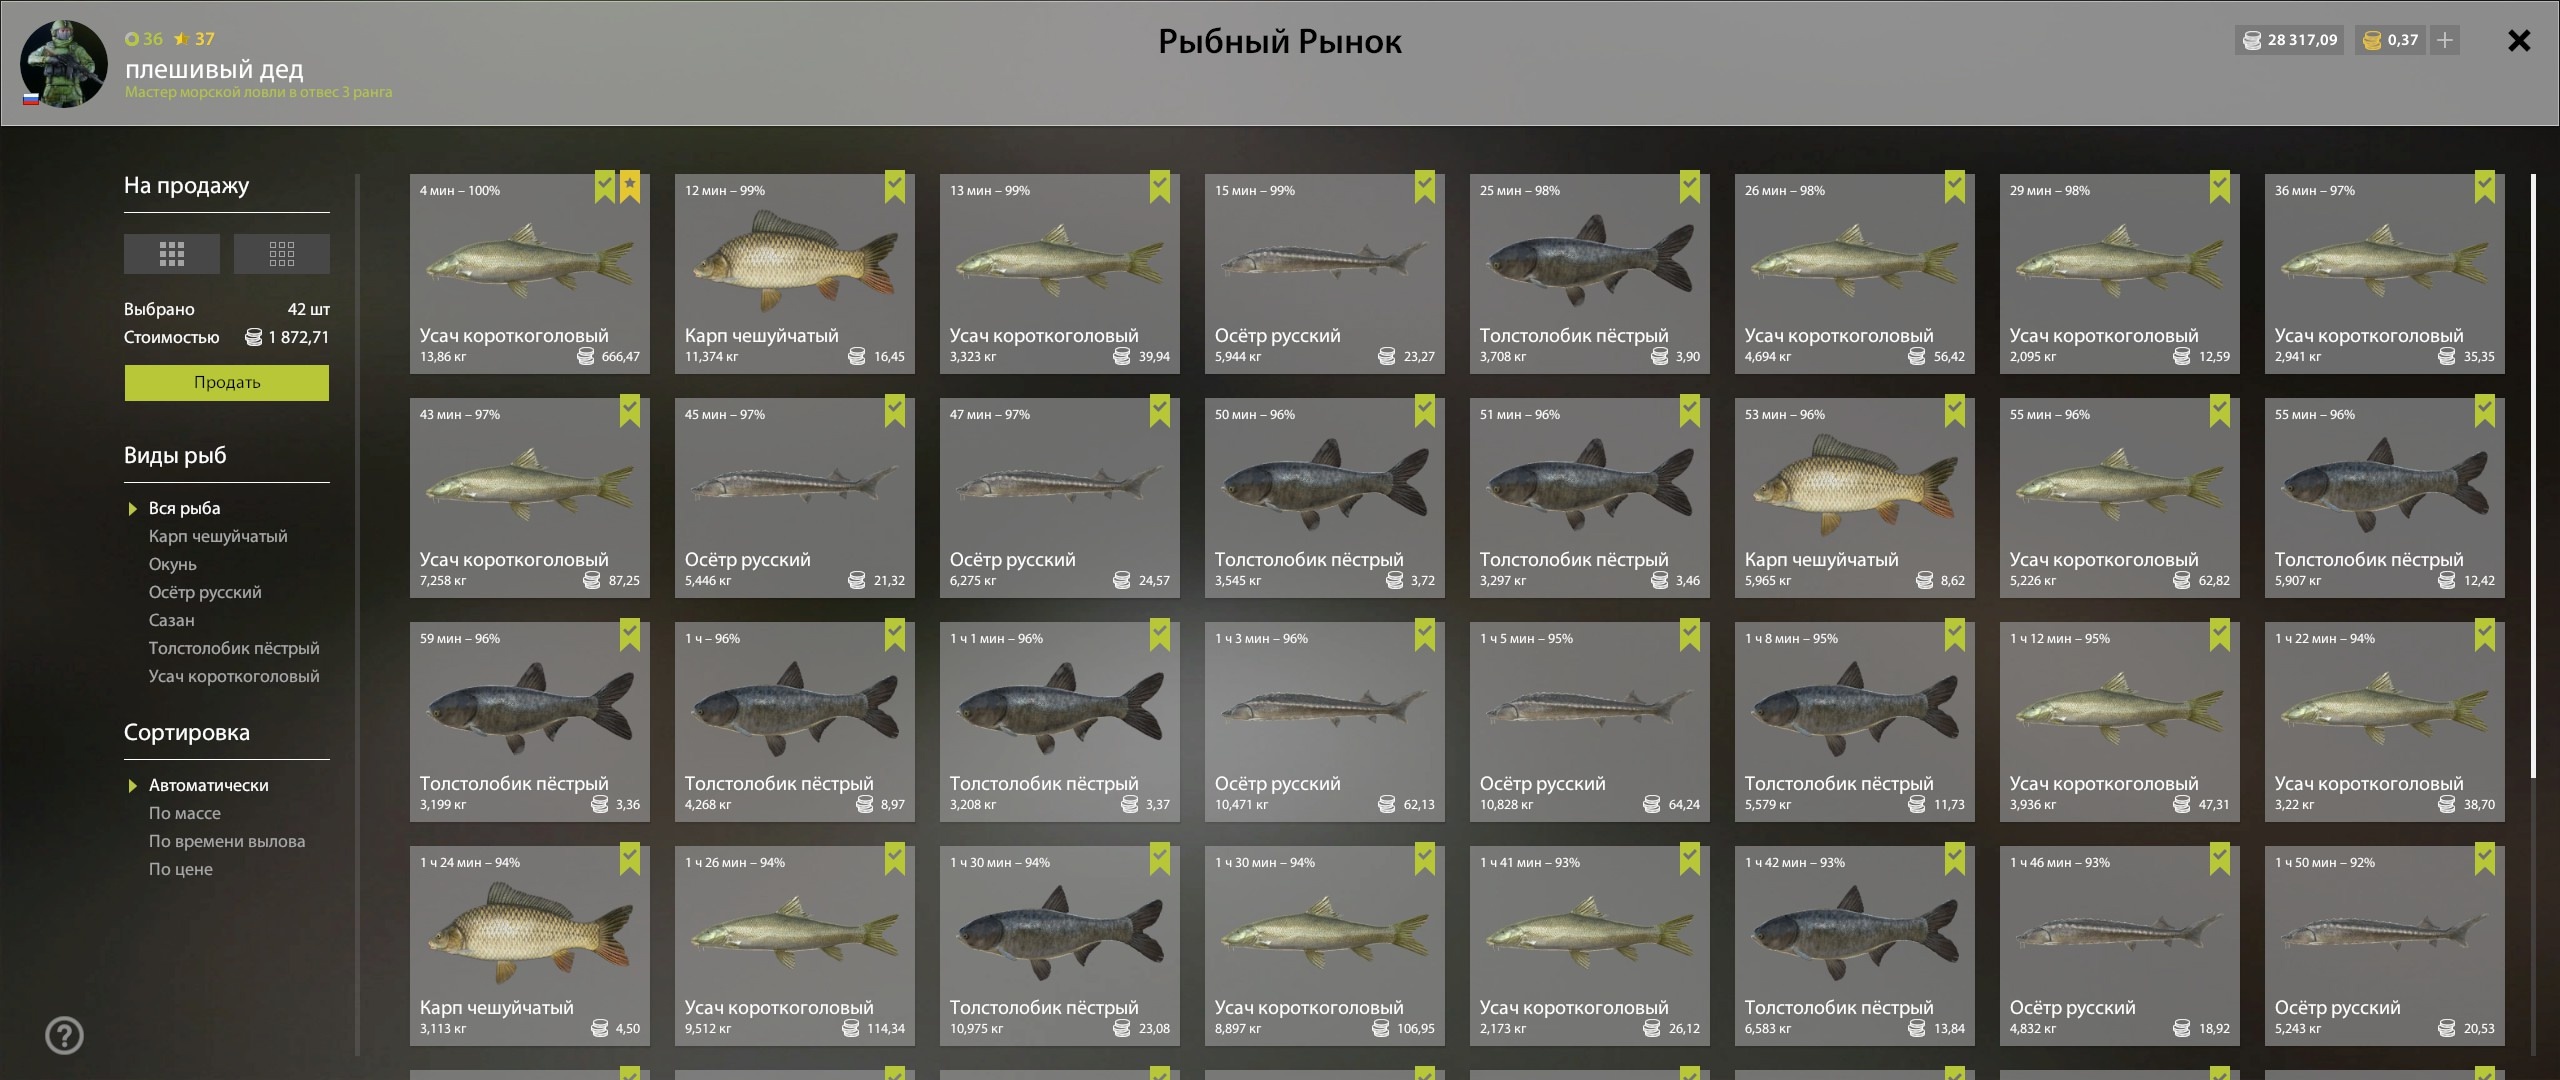
Task: Filter the list by Осётр русский
Action: (x=205, y=592)
